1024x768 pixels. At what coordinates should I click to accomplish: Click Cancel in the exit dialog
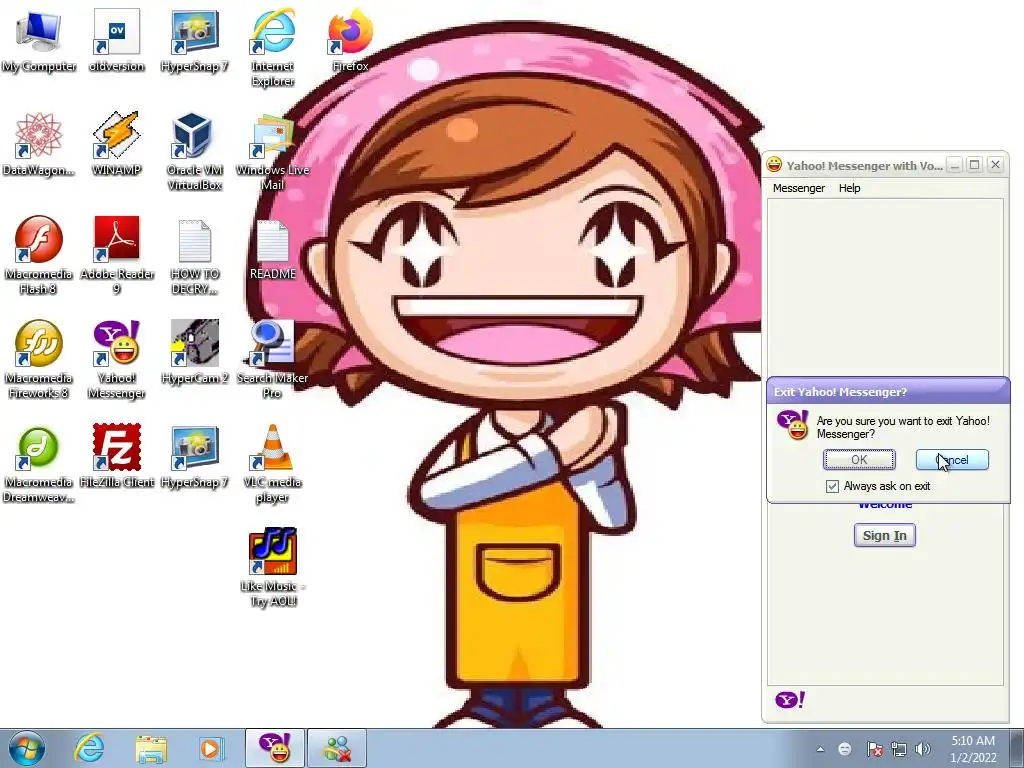pyautogui.click(x=952, y=460)
